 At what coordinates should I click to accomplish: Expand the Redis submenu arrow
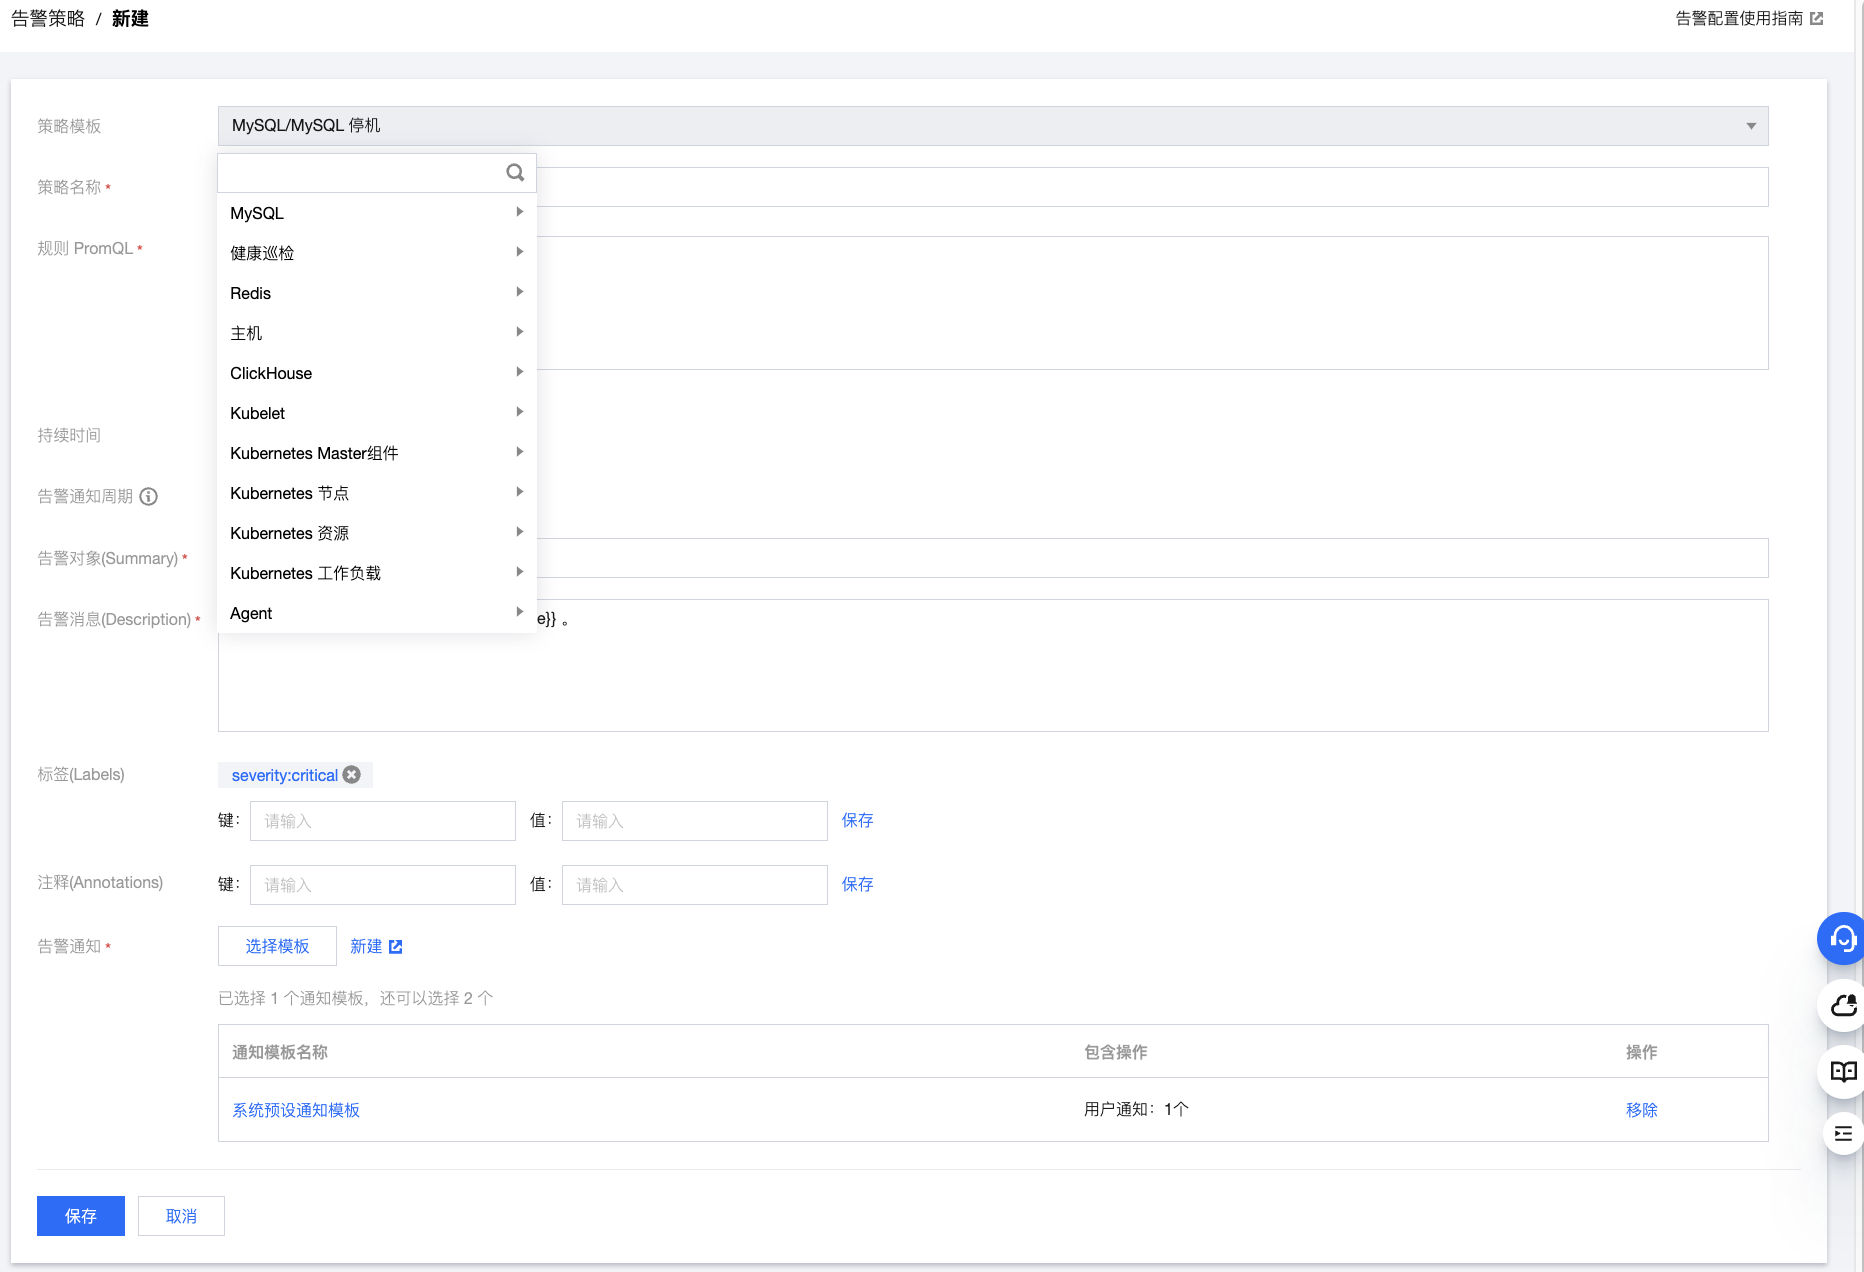tap(520, 292)
